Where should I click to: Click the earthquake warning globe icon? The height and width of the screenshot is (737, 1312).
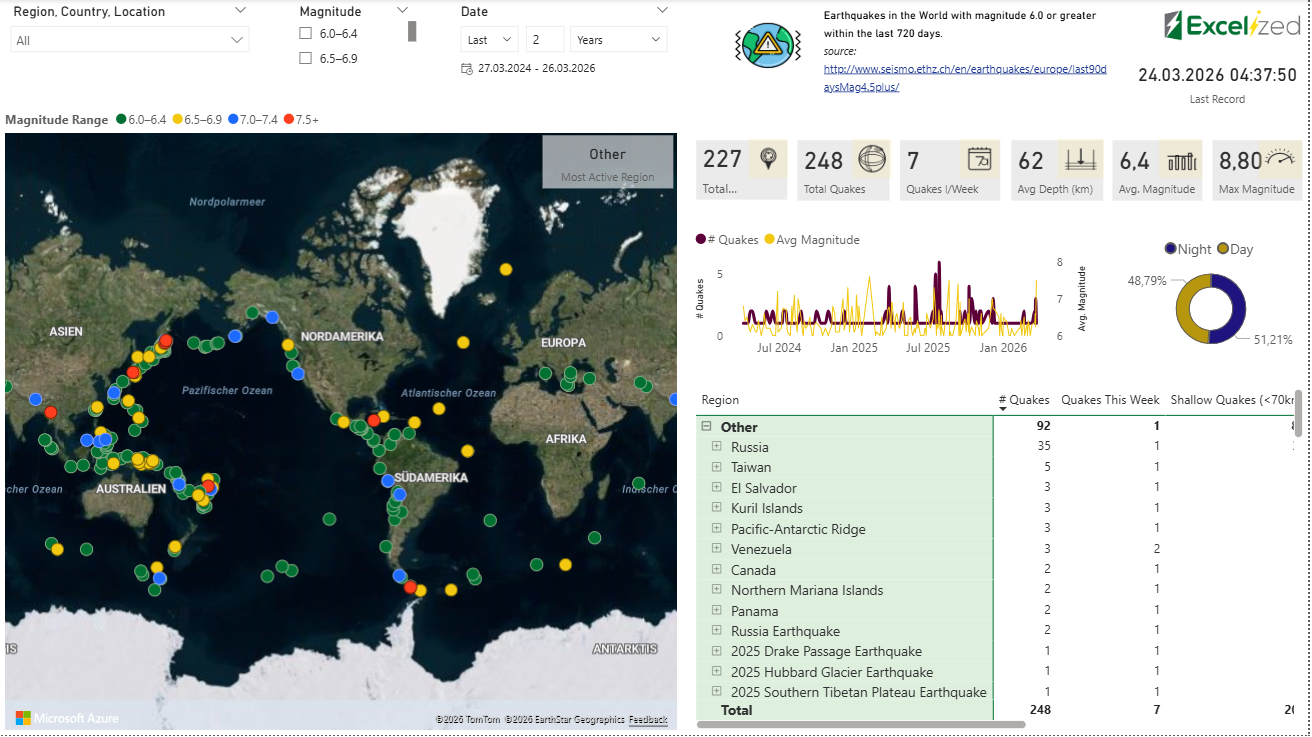[767, 43]
